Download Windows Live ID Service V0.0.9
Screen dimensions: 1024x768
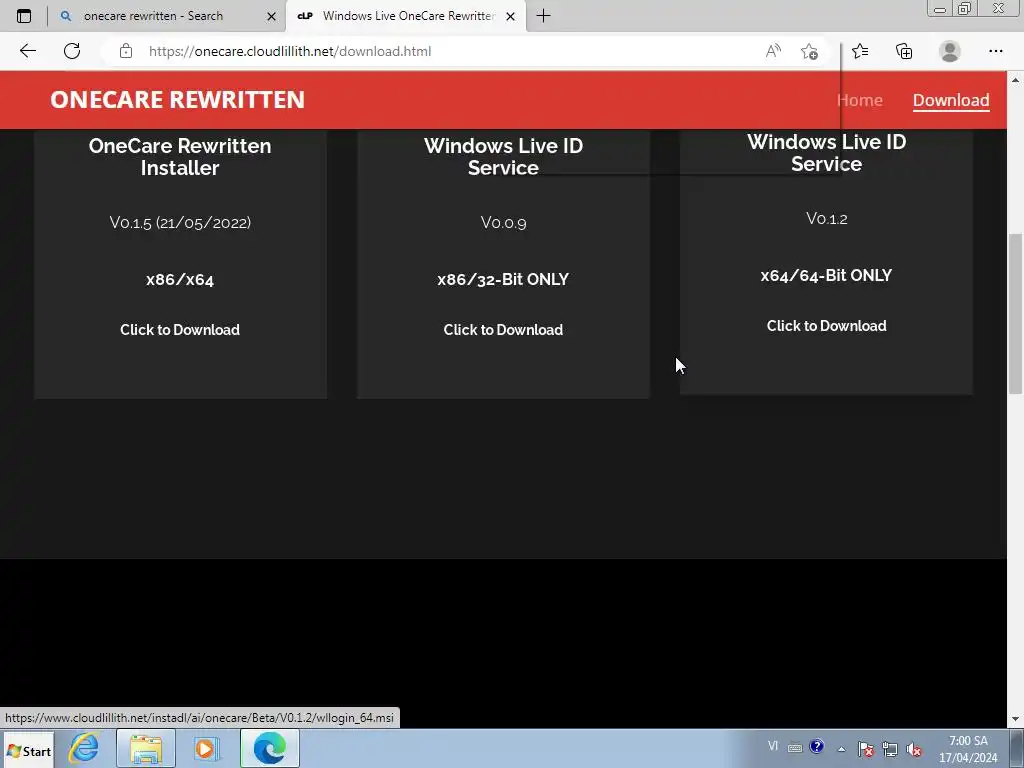[503, 330]
